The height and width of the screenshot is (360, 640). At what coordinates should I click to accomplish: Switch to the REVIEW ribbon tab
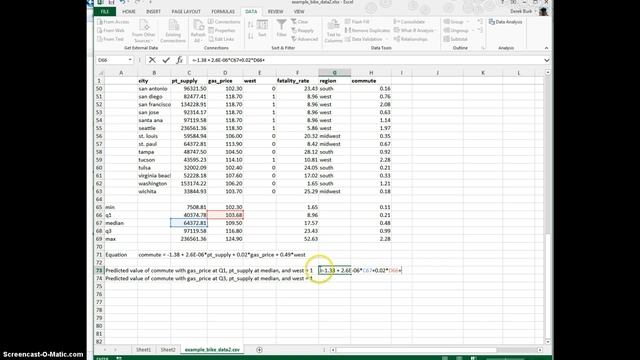pyautogui.click(x=276, y=11)
